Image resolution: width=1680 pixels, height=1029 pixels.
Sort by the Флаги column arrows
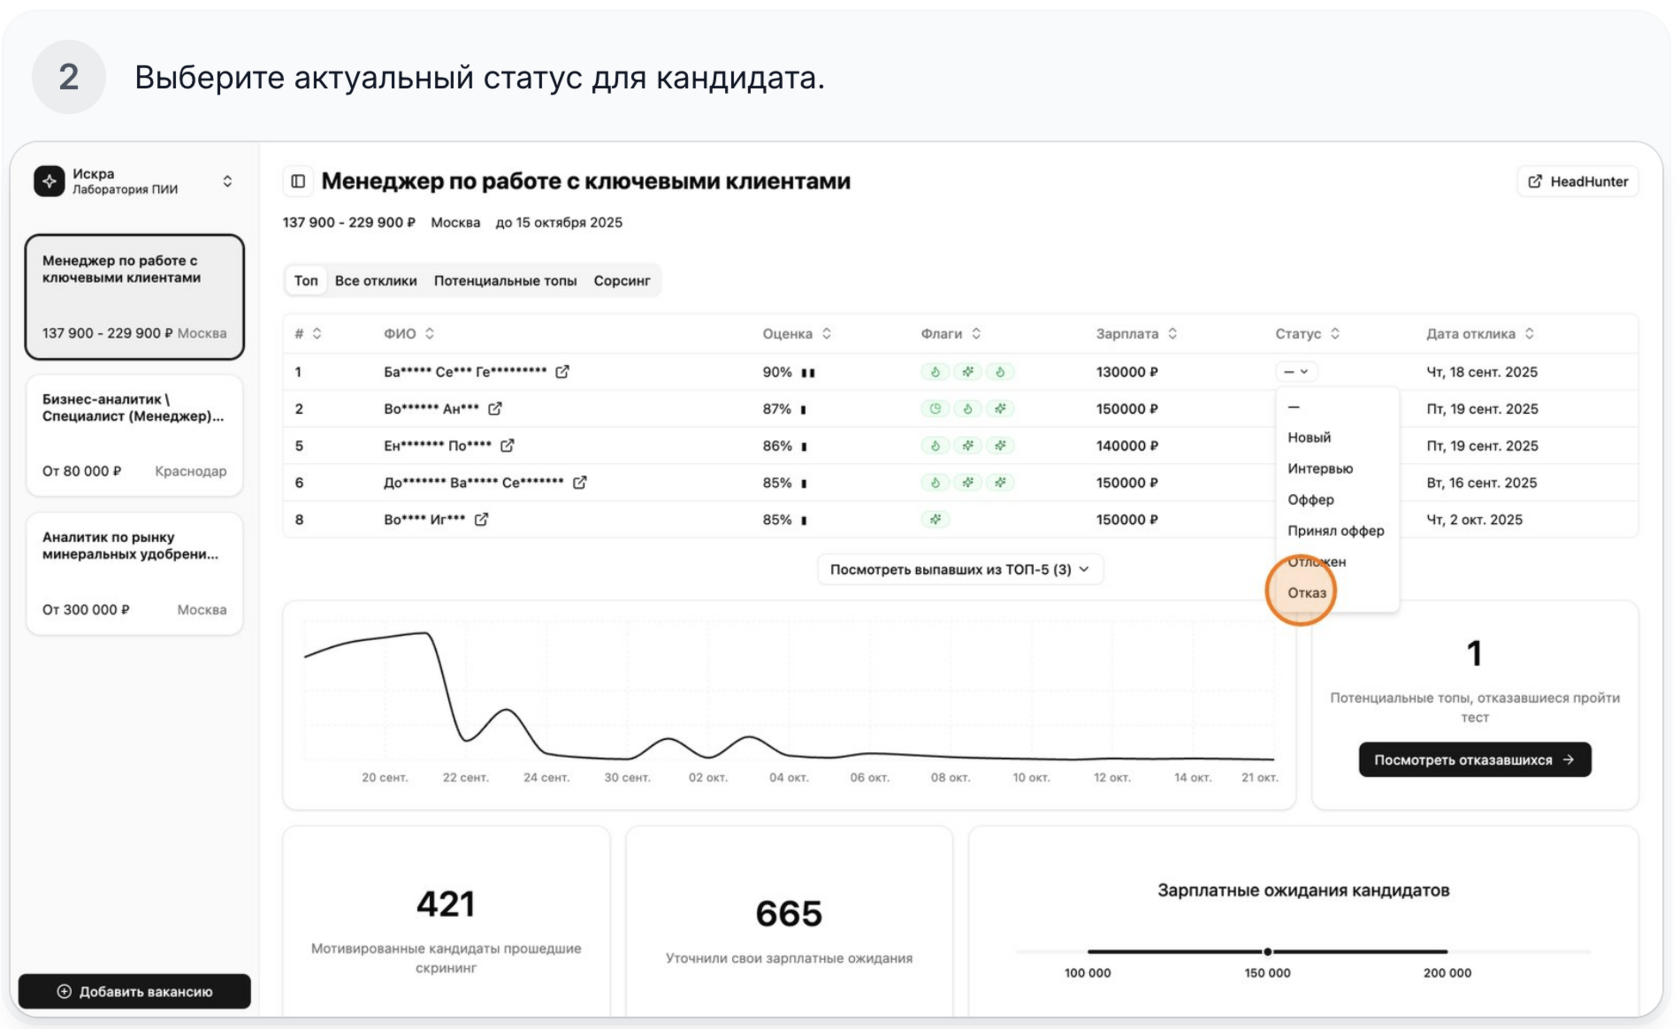tap(977, 334)
